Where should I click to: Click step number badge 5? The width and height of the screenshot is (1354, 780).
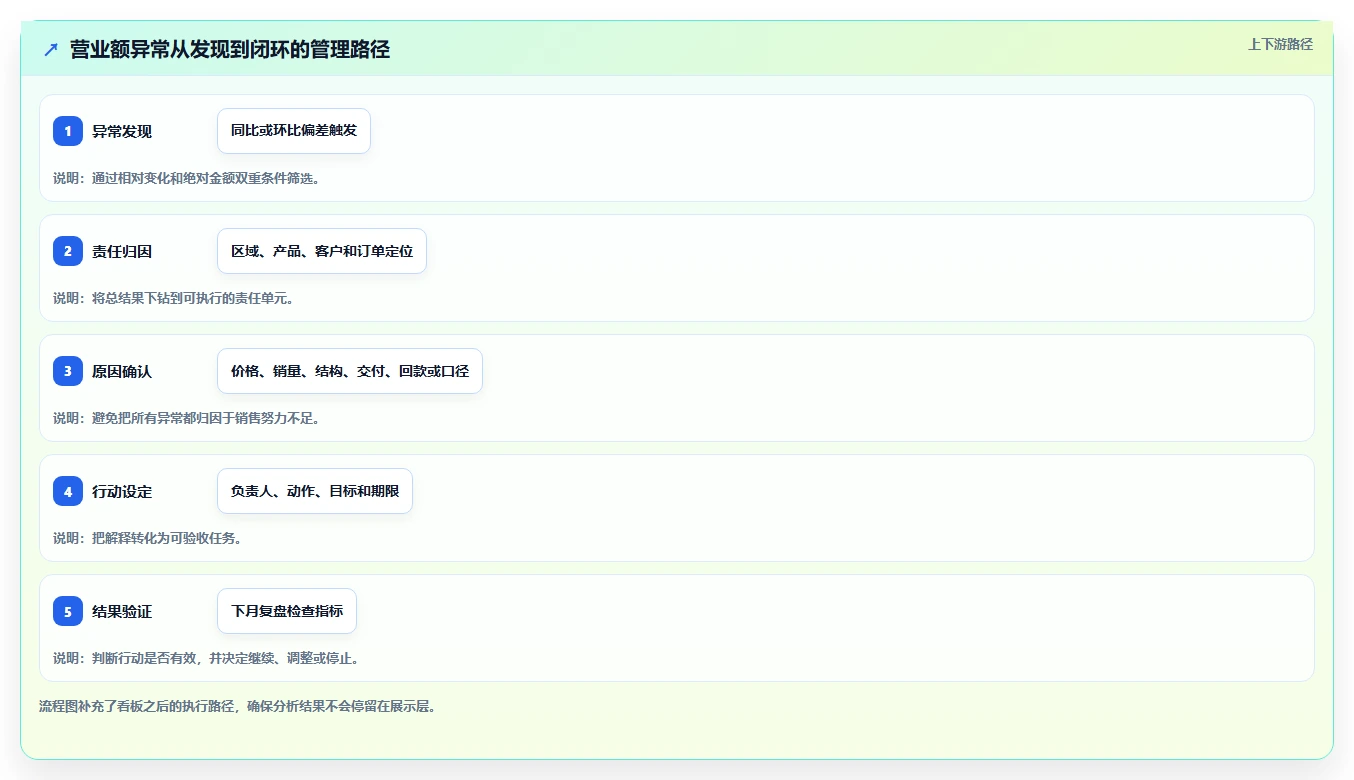[68, 611]
